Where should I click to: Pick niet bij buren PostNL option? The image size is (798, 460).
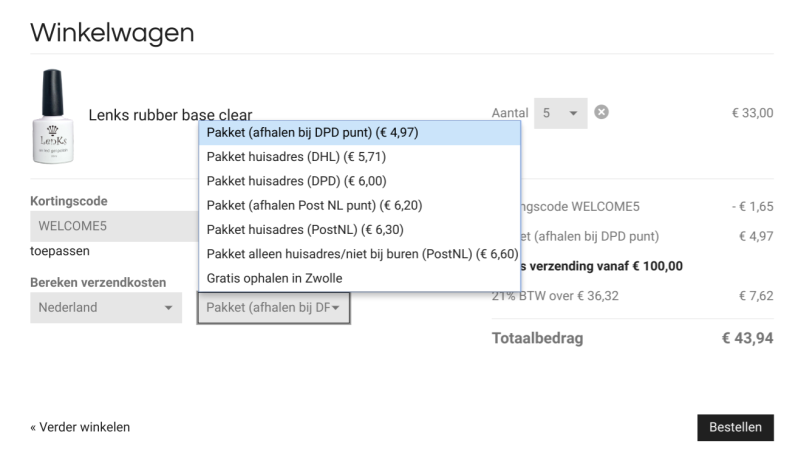pos(361,253)
